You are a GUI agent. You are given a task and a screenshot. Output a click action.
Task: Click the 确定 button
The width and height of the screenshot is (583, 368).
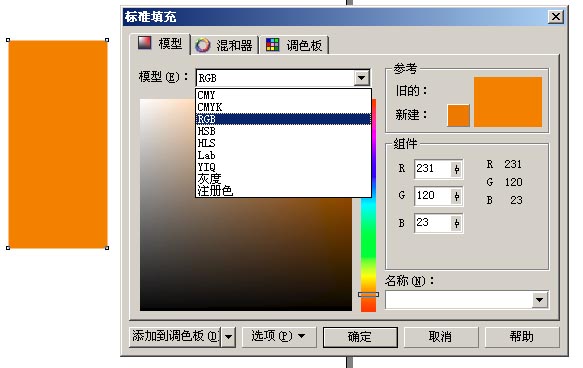click(360, 337)
